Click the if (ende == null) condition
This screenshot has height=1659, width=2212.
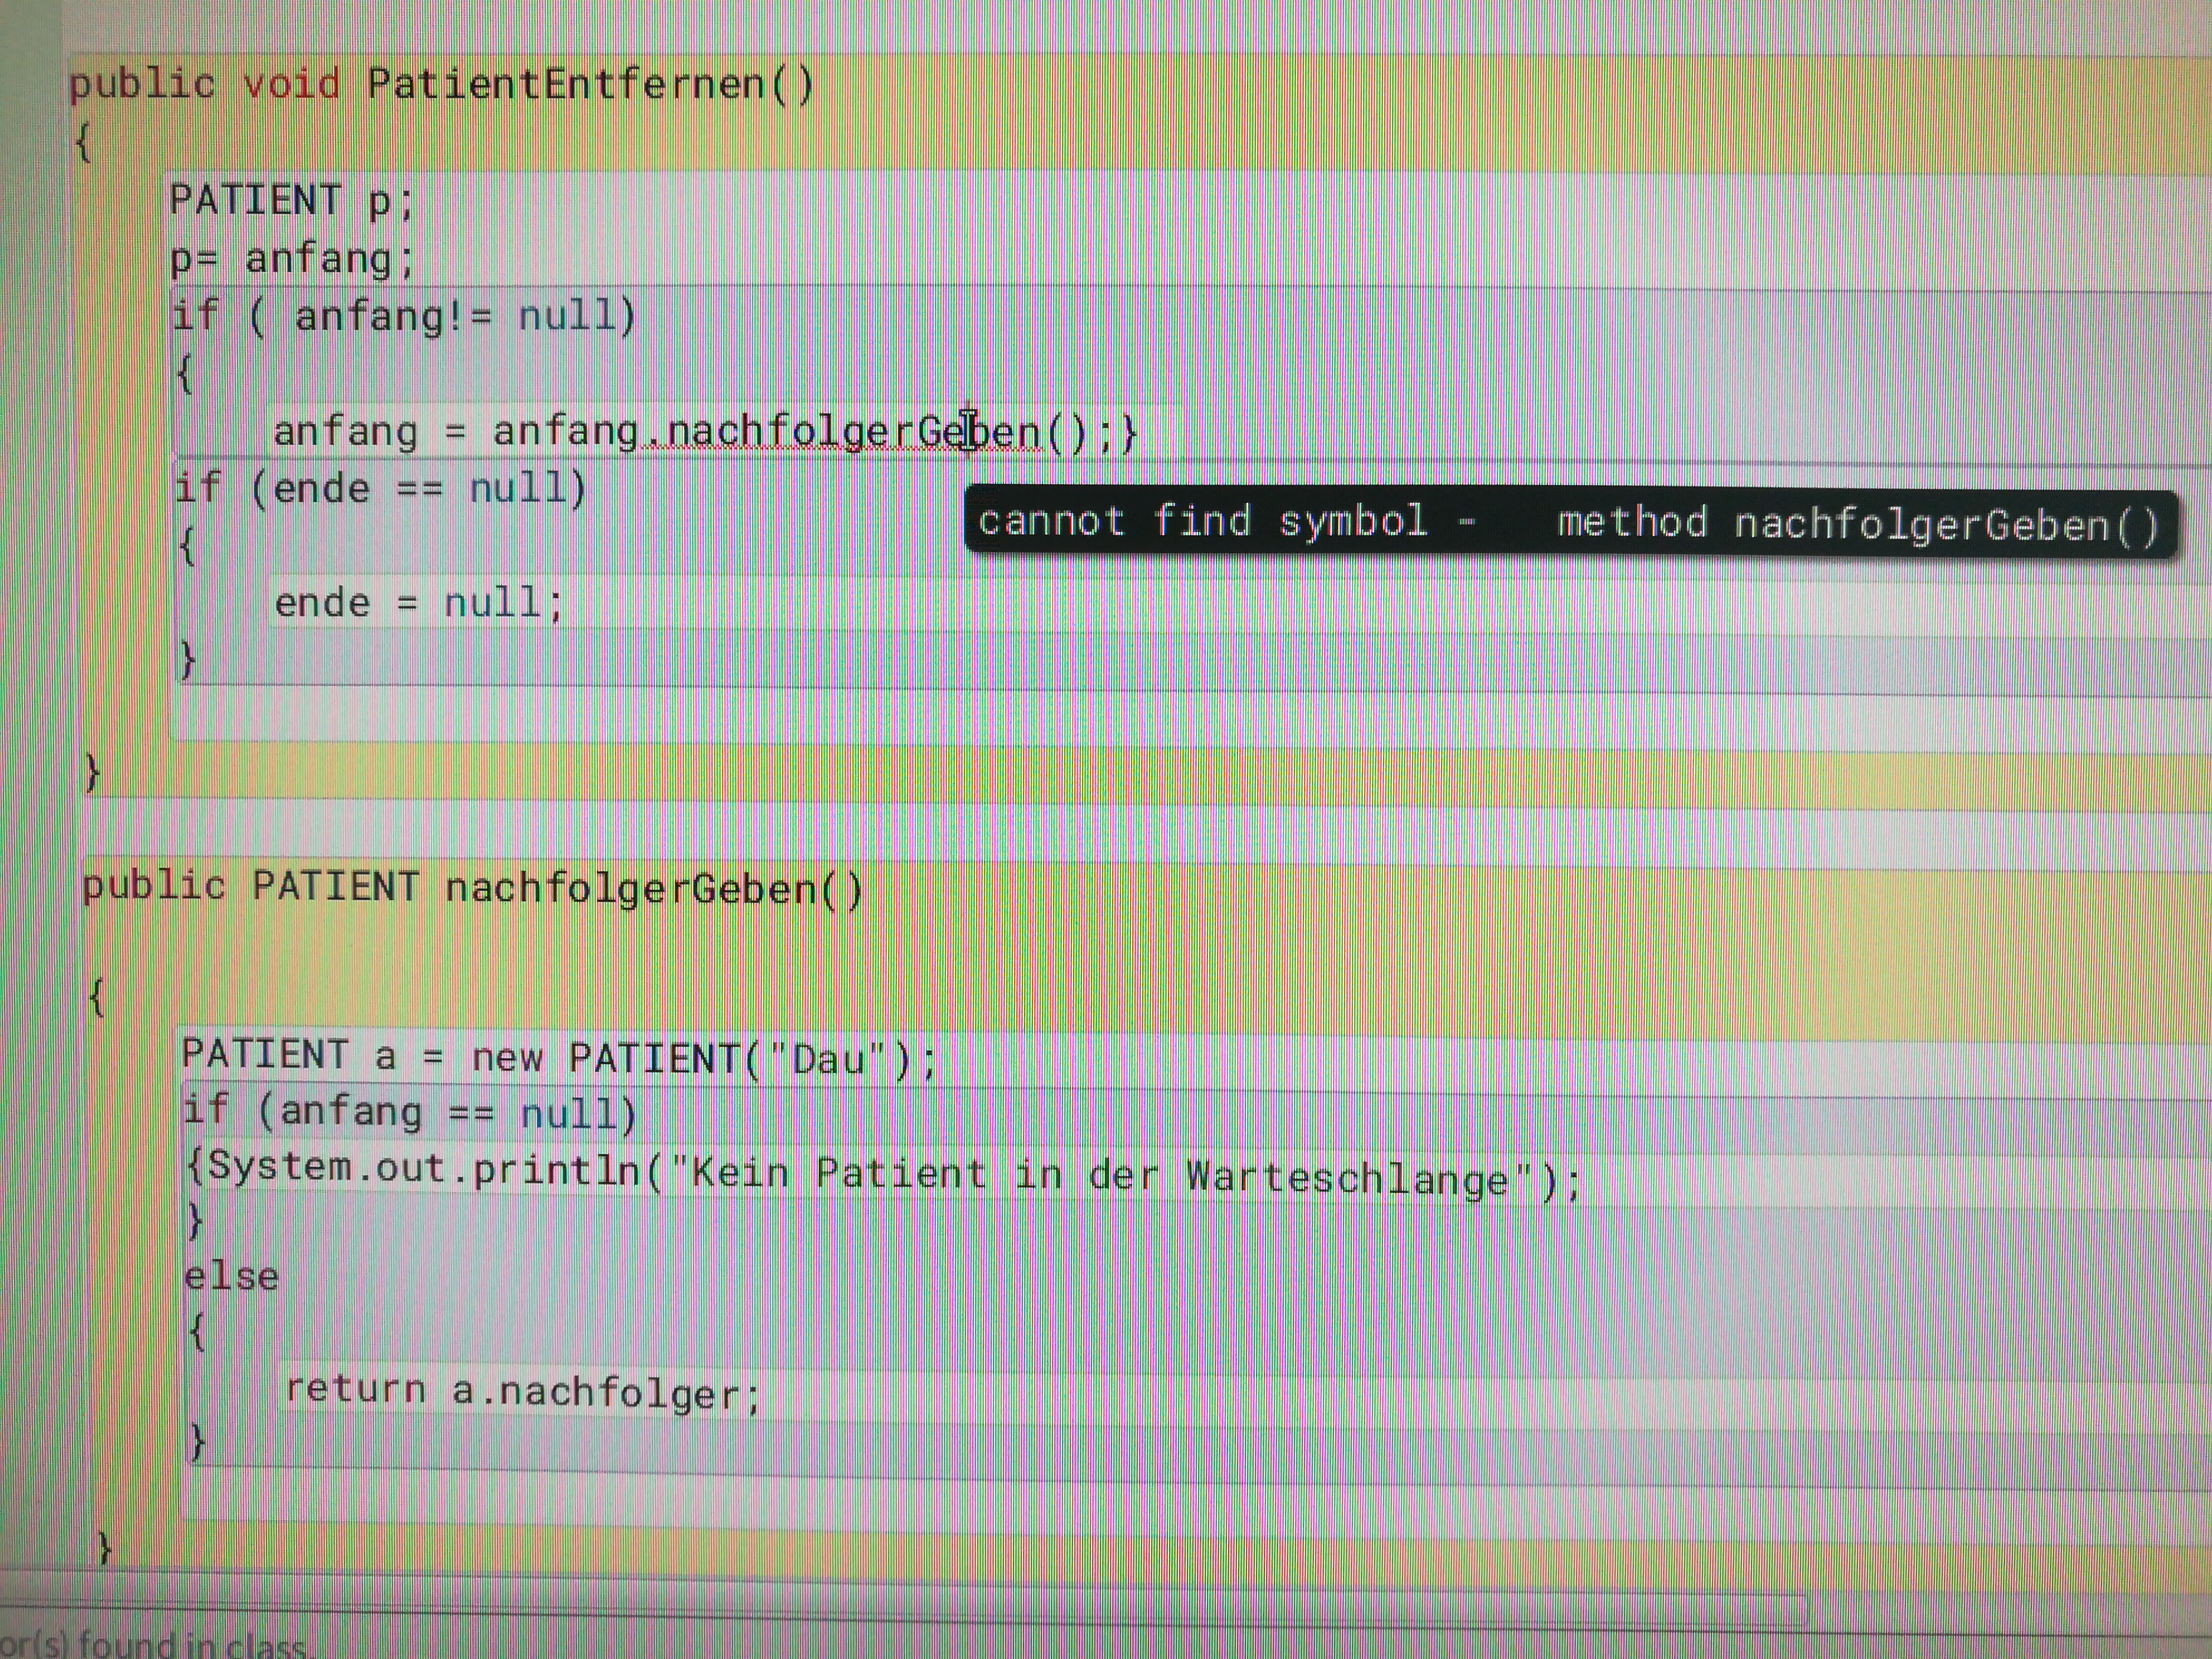(380, 487)
